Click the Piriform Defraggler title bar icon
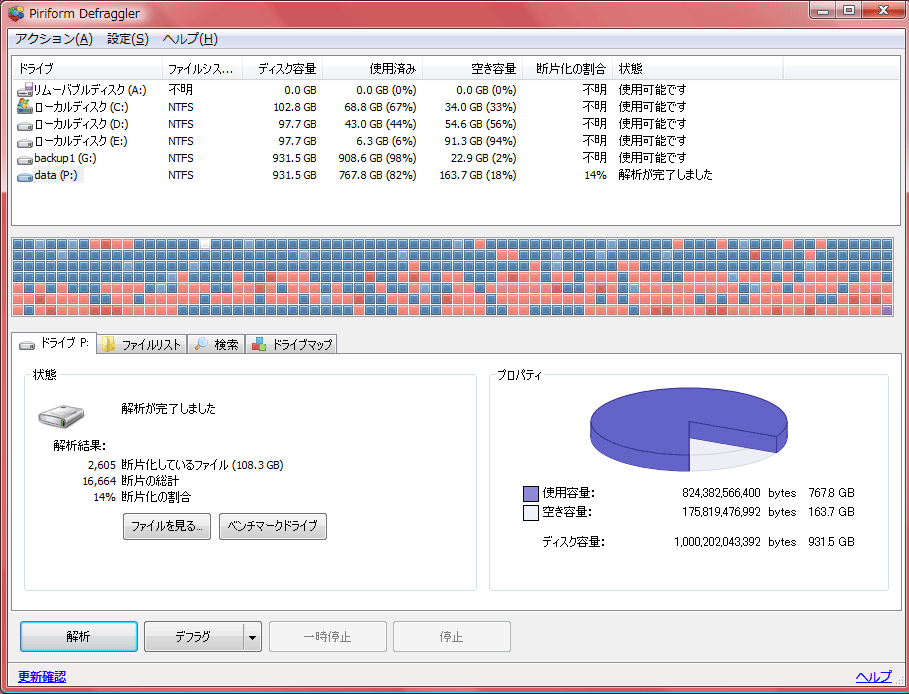The image size is (909, 694). point(16,13)
